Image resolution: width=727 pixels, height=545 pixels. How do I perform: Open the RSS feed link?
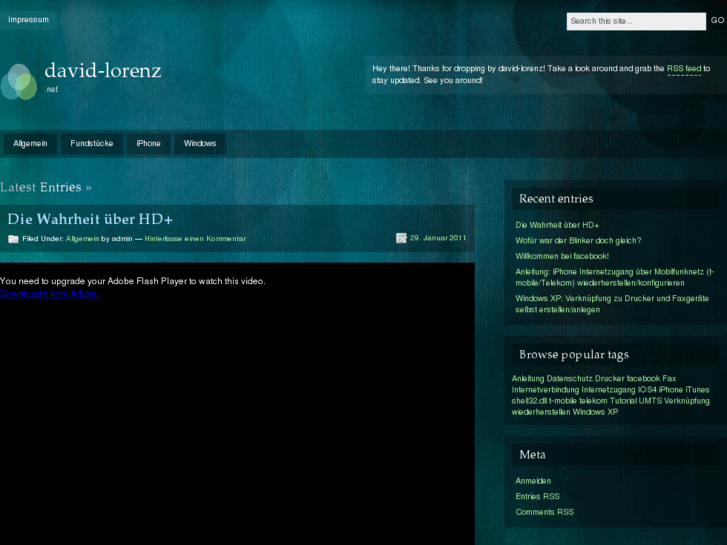(x=684, y=69)
